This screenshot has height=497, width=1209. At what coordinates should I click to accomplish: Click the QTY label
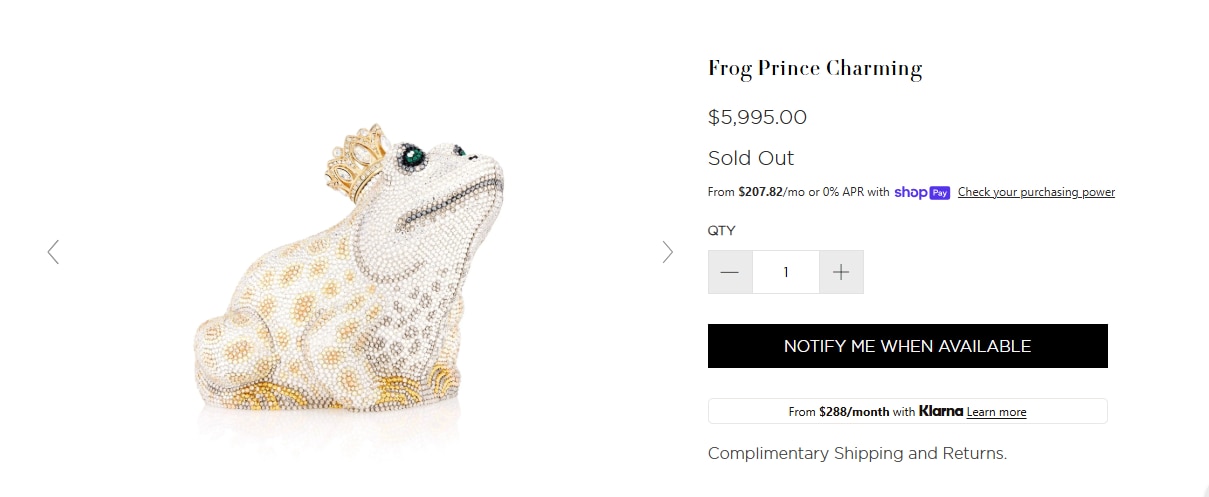[721, 231]
